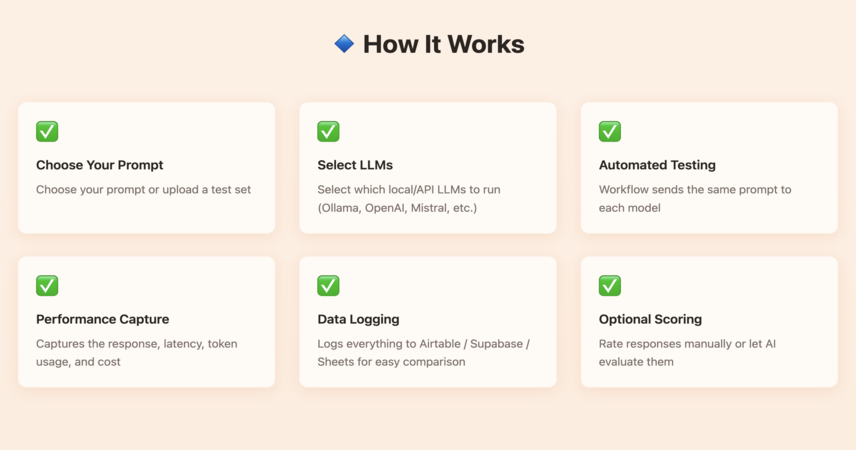Click description 'Rate responses manually or let AI'
The image size is (856, 450).
tap(687, 352)
